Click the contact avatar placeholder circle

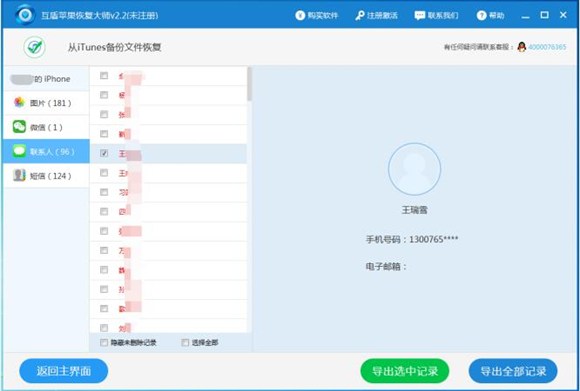click(x=414, y=169)
